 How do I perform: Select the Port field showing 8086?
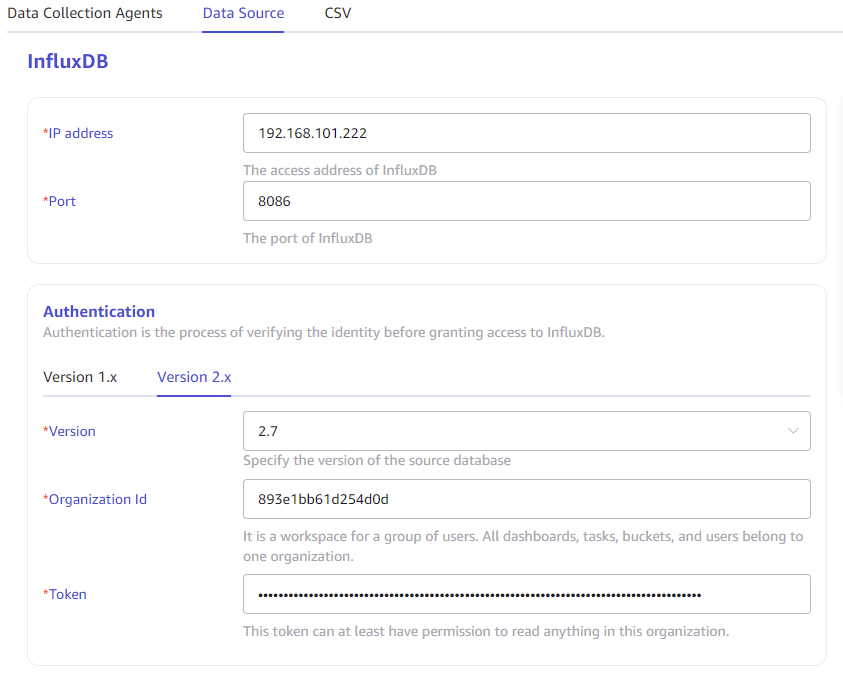pos(527,201)
